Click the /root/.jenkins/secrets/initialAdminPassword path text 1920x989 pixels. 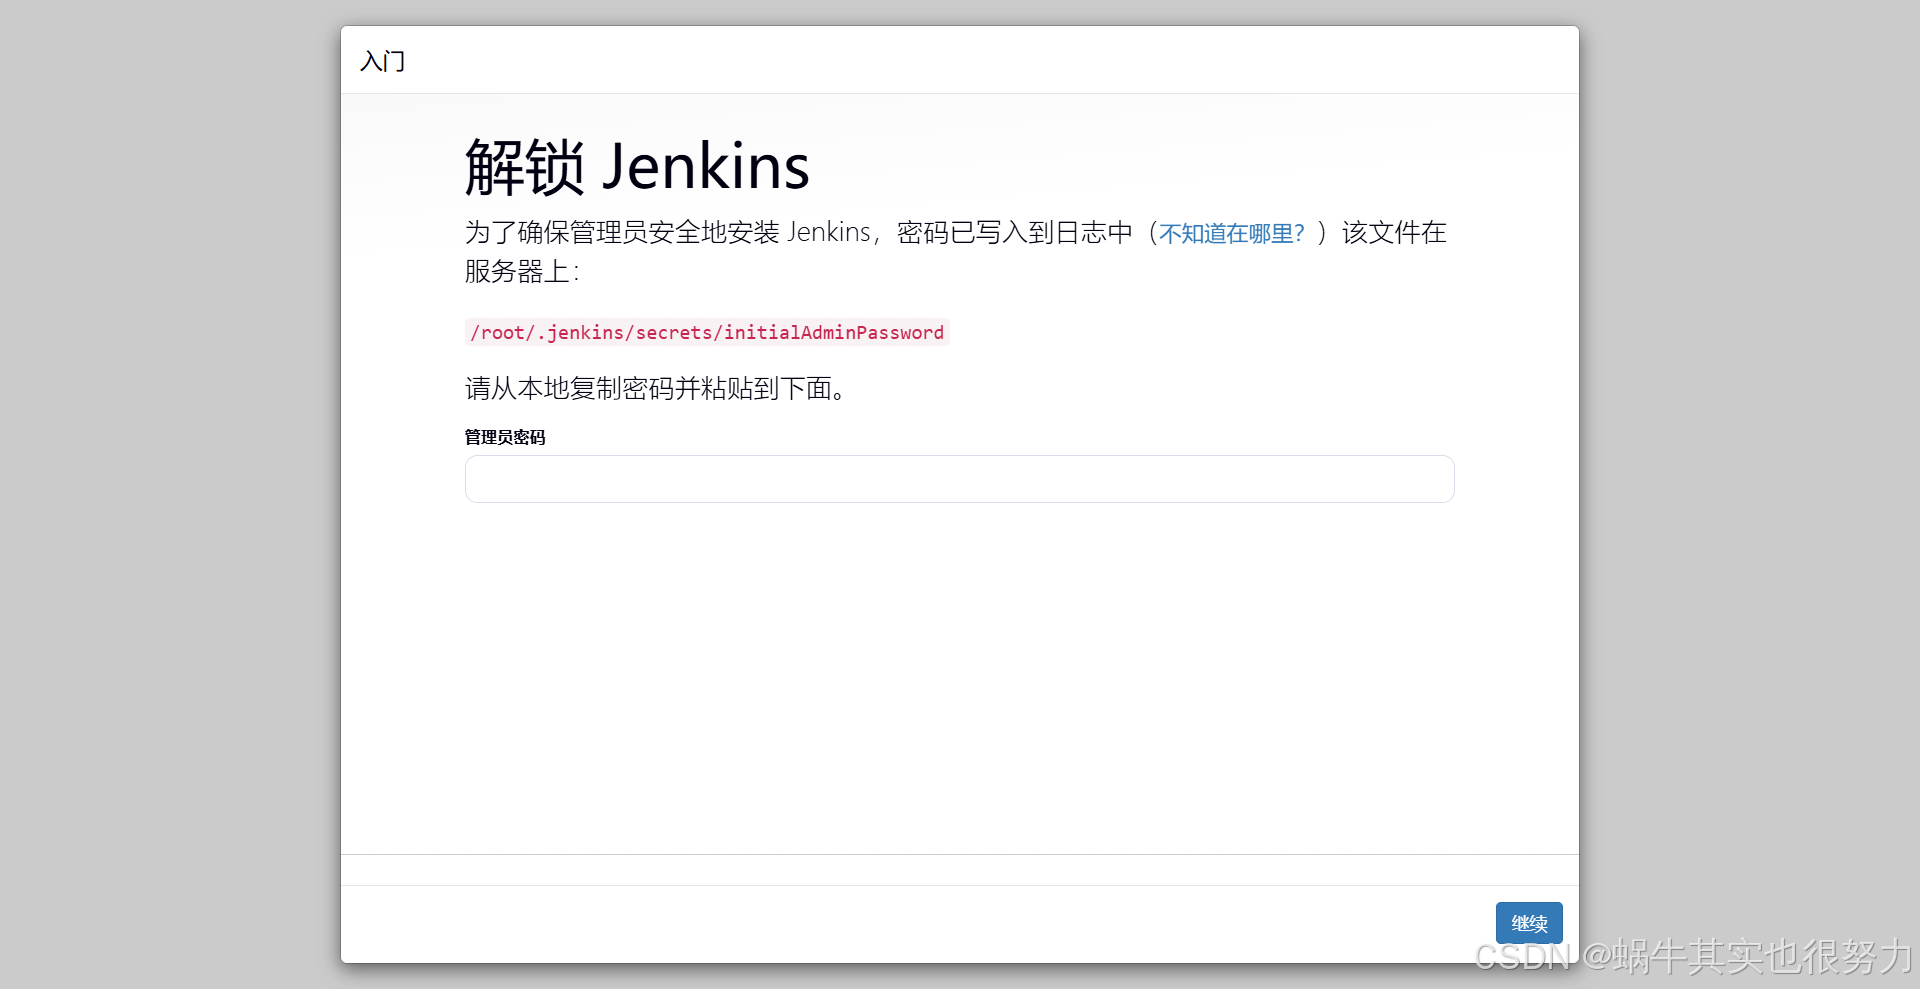707,332
